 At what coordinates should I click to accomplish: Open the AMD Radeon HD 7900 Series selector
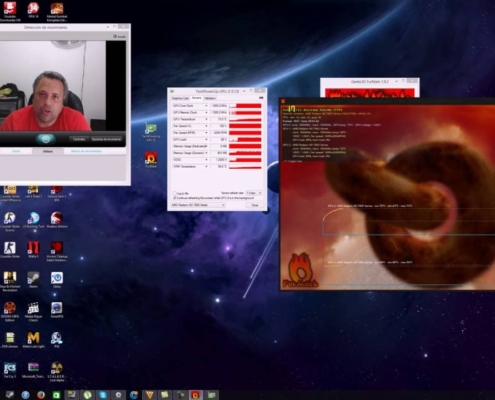point(198,205)
